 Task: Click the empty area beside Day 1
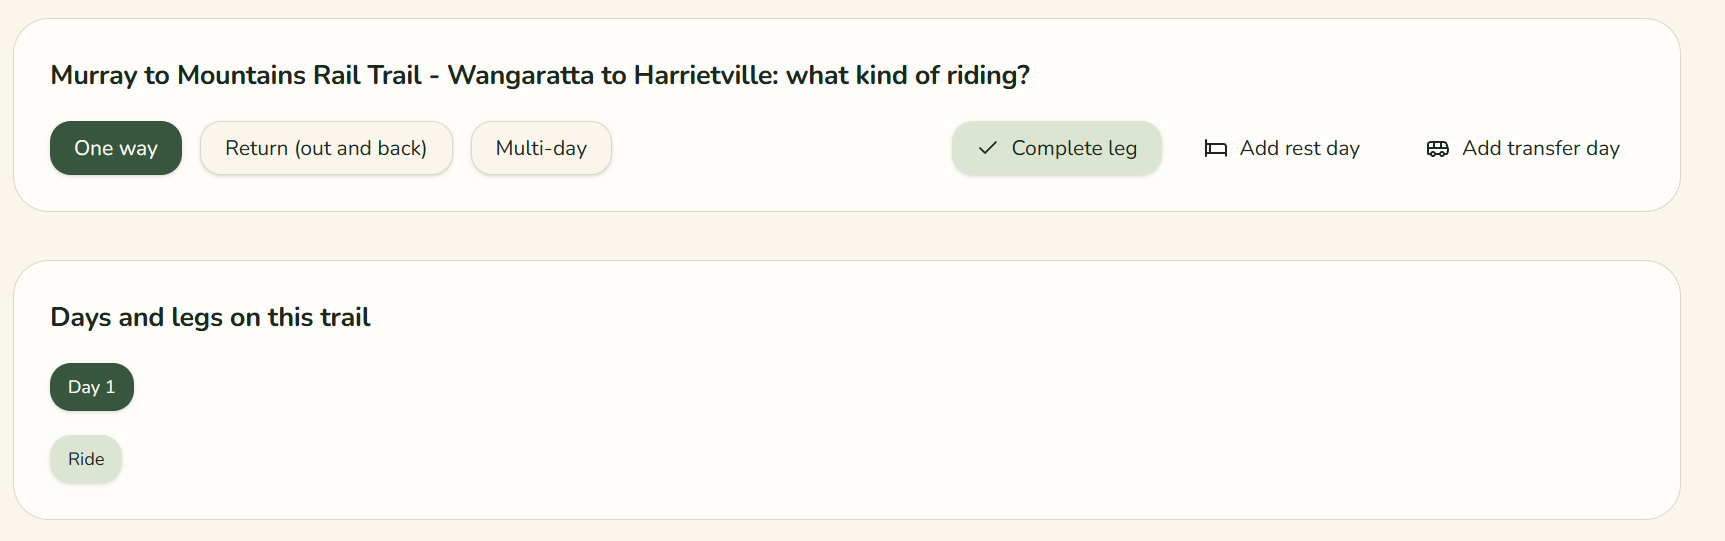pyautogui.click(x=800, y=387)
